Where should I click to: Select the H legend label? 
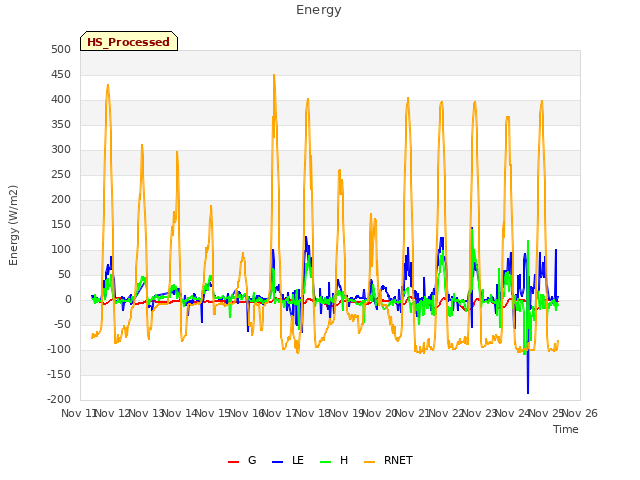[x=344, y=460]
